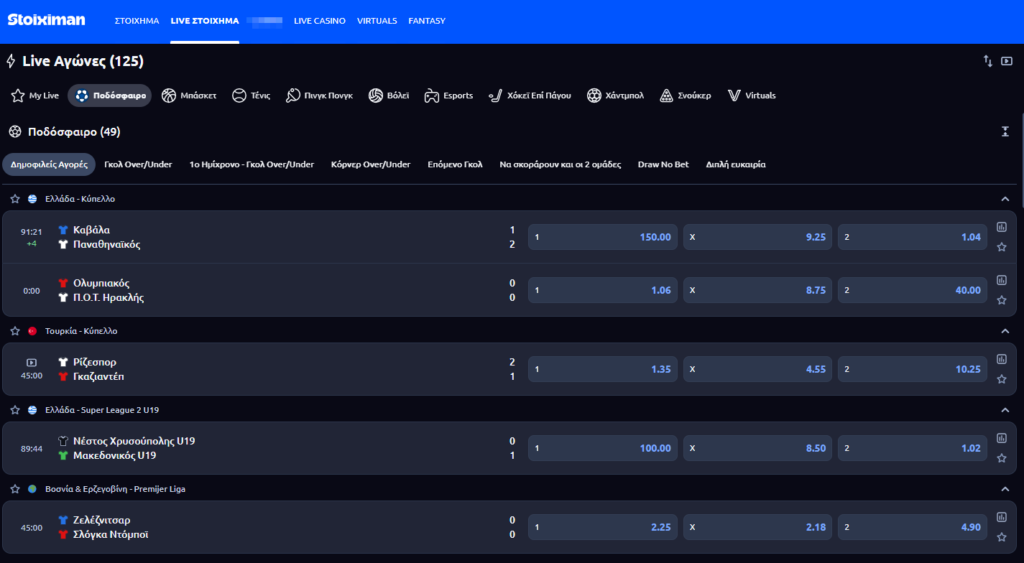Star the Τουρκία - Κύπελλο league
This screenshot has width=1024, height=563.
tap(15, 331)
